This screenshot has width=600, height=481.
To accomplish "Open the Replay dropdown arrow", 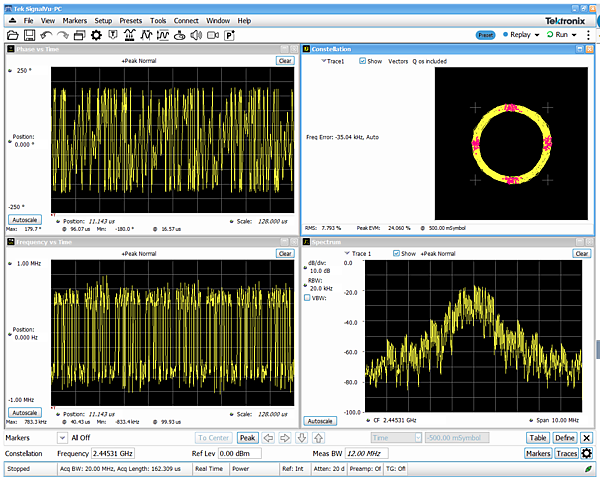I will [x=538, y=34].
